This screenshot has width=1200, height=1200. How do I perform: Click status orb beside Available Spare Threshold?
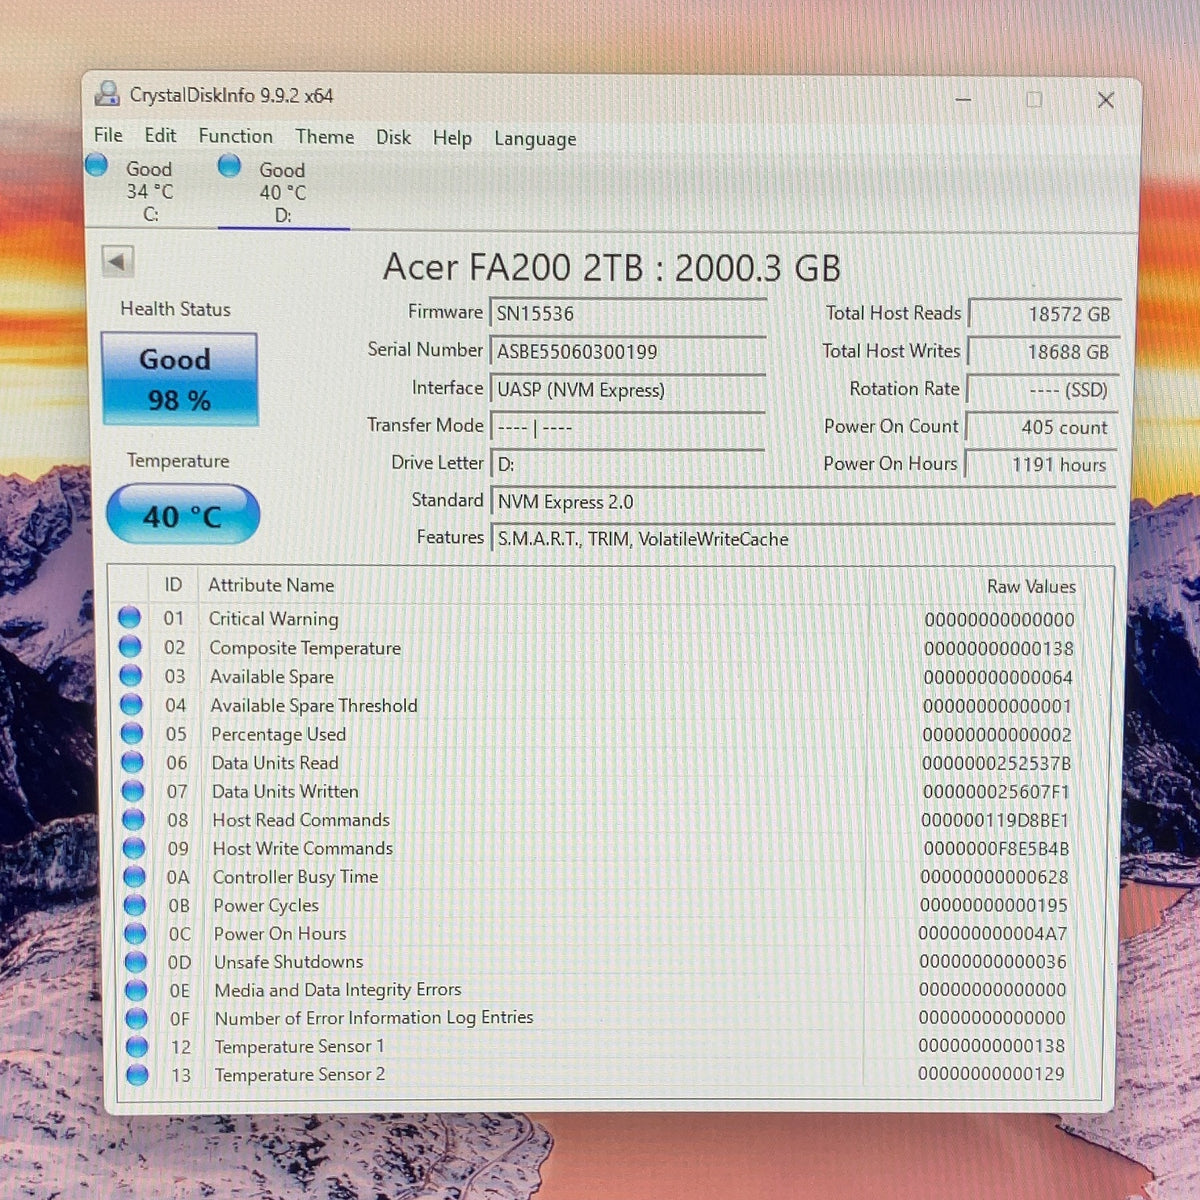[x=131, y=705]
